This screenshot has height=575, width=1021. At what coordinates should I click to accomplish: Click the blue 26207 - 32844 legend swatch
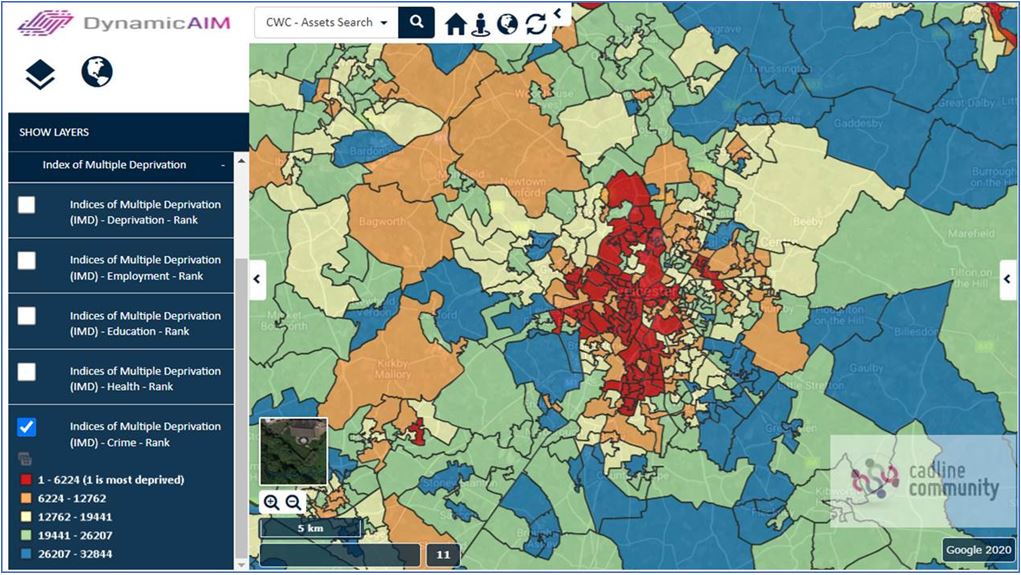coord(25,554)
